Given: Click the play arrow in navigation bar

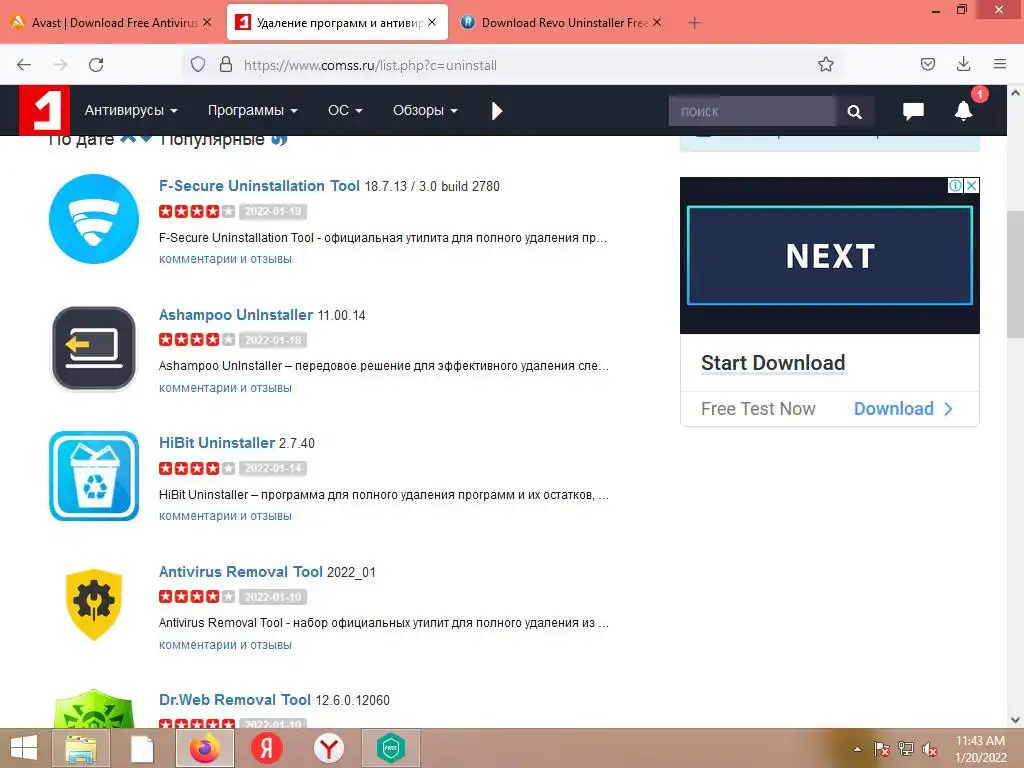Looking at the screenshot, I should (x=497, y=111).
